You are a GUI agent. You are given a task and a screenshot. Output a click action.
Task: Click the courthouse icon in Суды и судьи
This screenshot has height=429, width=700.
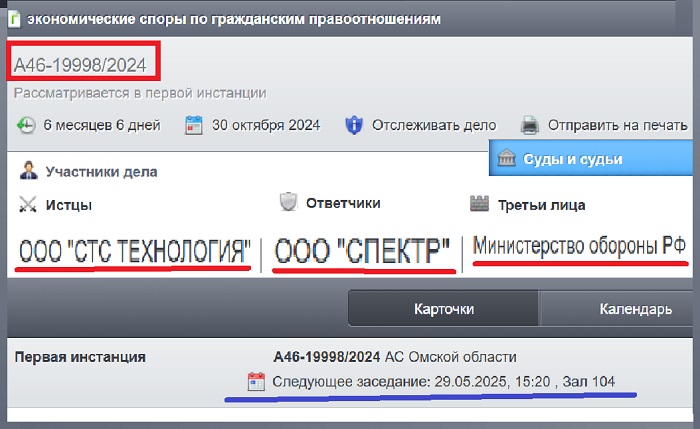click(506, 158)
